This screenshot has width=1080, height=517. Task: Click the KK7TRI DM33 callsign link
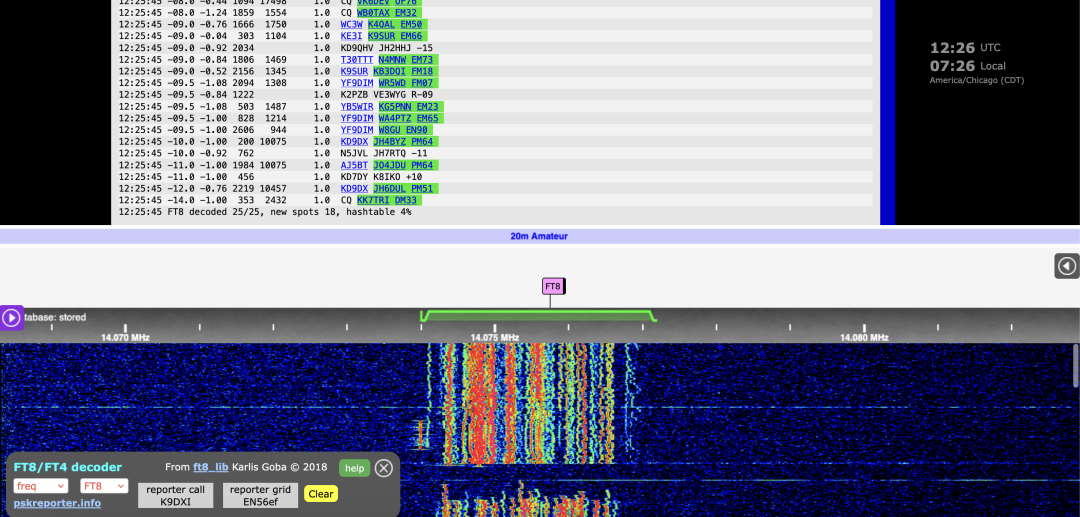point(386,200)
